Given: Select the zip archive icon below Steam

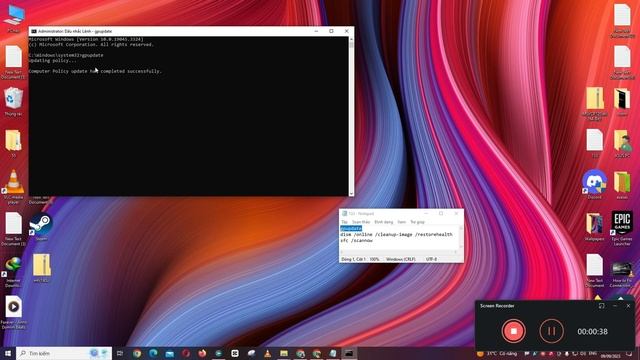Looking at the screenshot, I should [x=42, y=268].
